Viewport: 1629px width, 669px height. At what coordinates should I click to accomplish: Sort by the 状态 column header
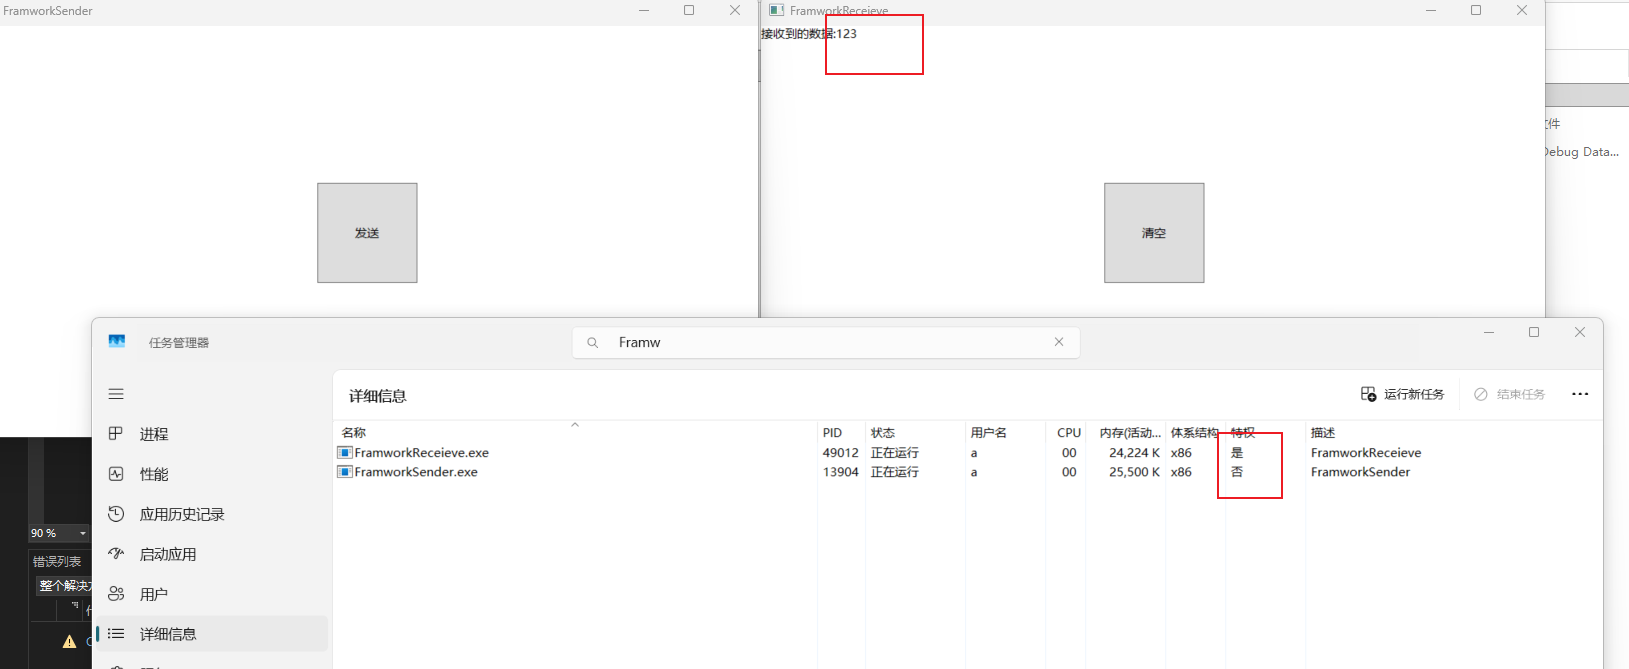(915, 432)
